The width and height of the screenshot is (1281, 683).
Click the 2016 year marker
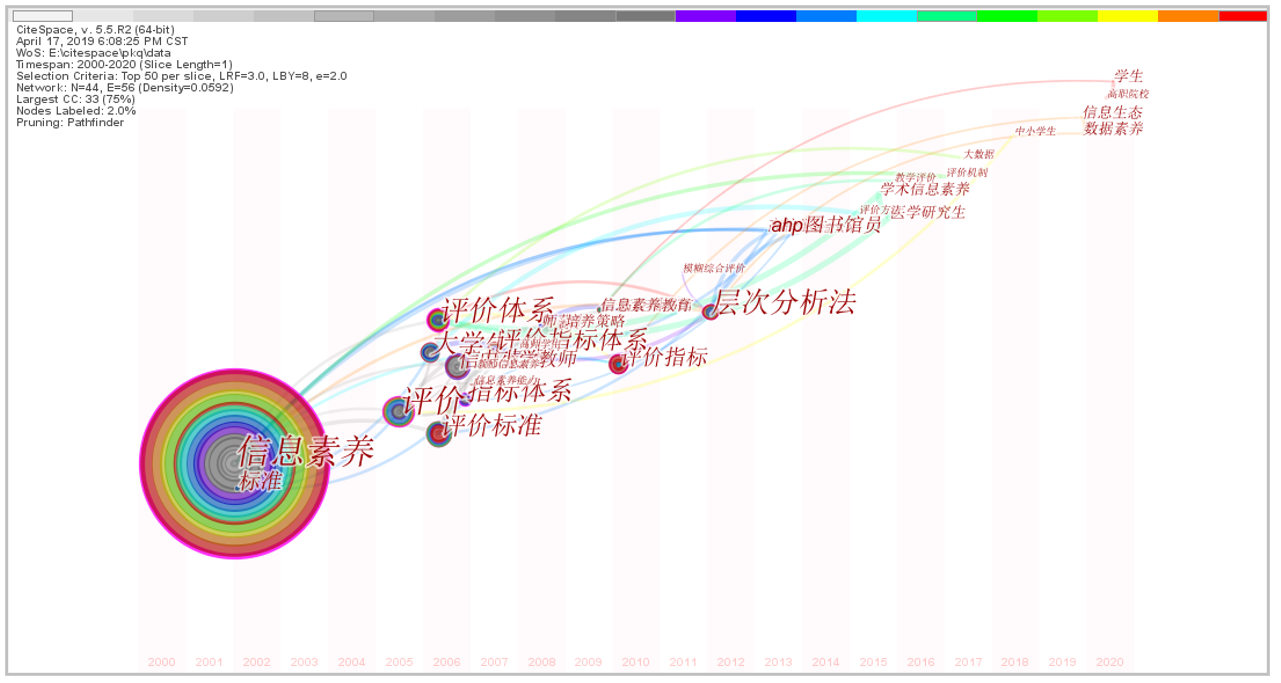tap(921, 662)
